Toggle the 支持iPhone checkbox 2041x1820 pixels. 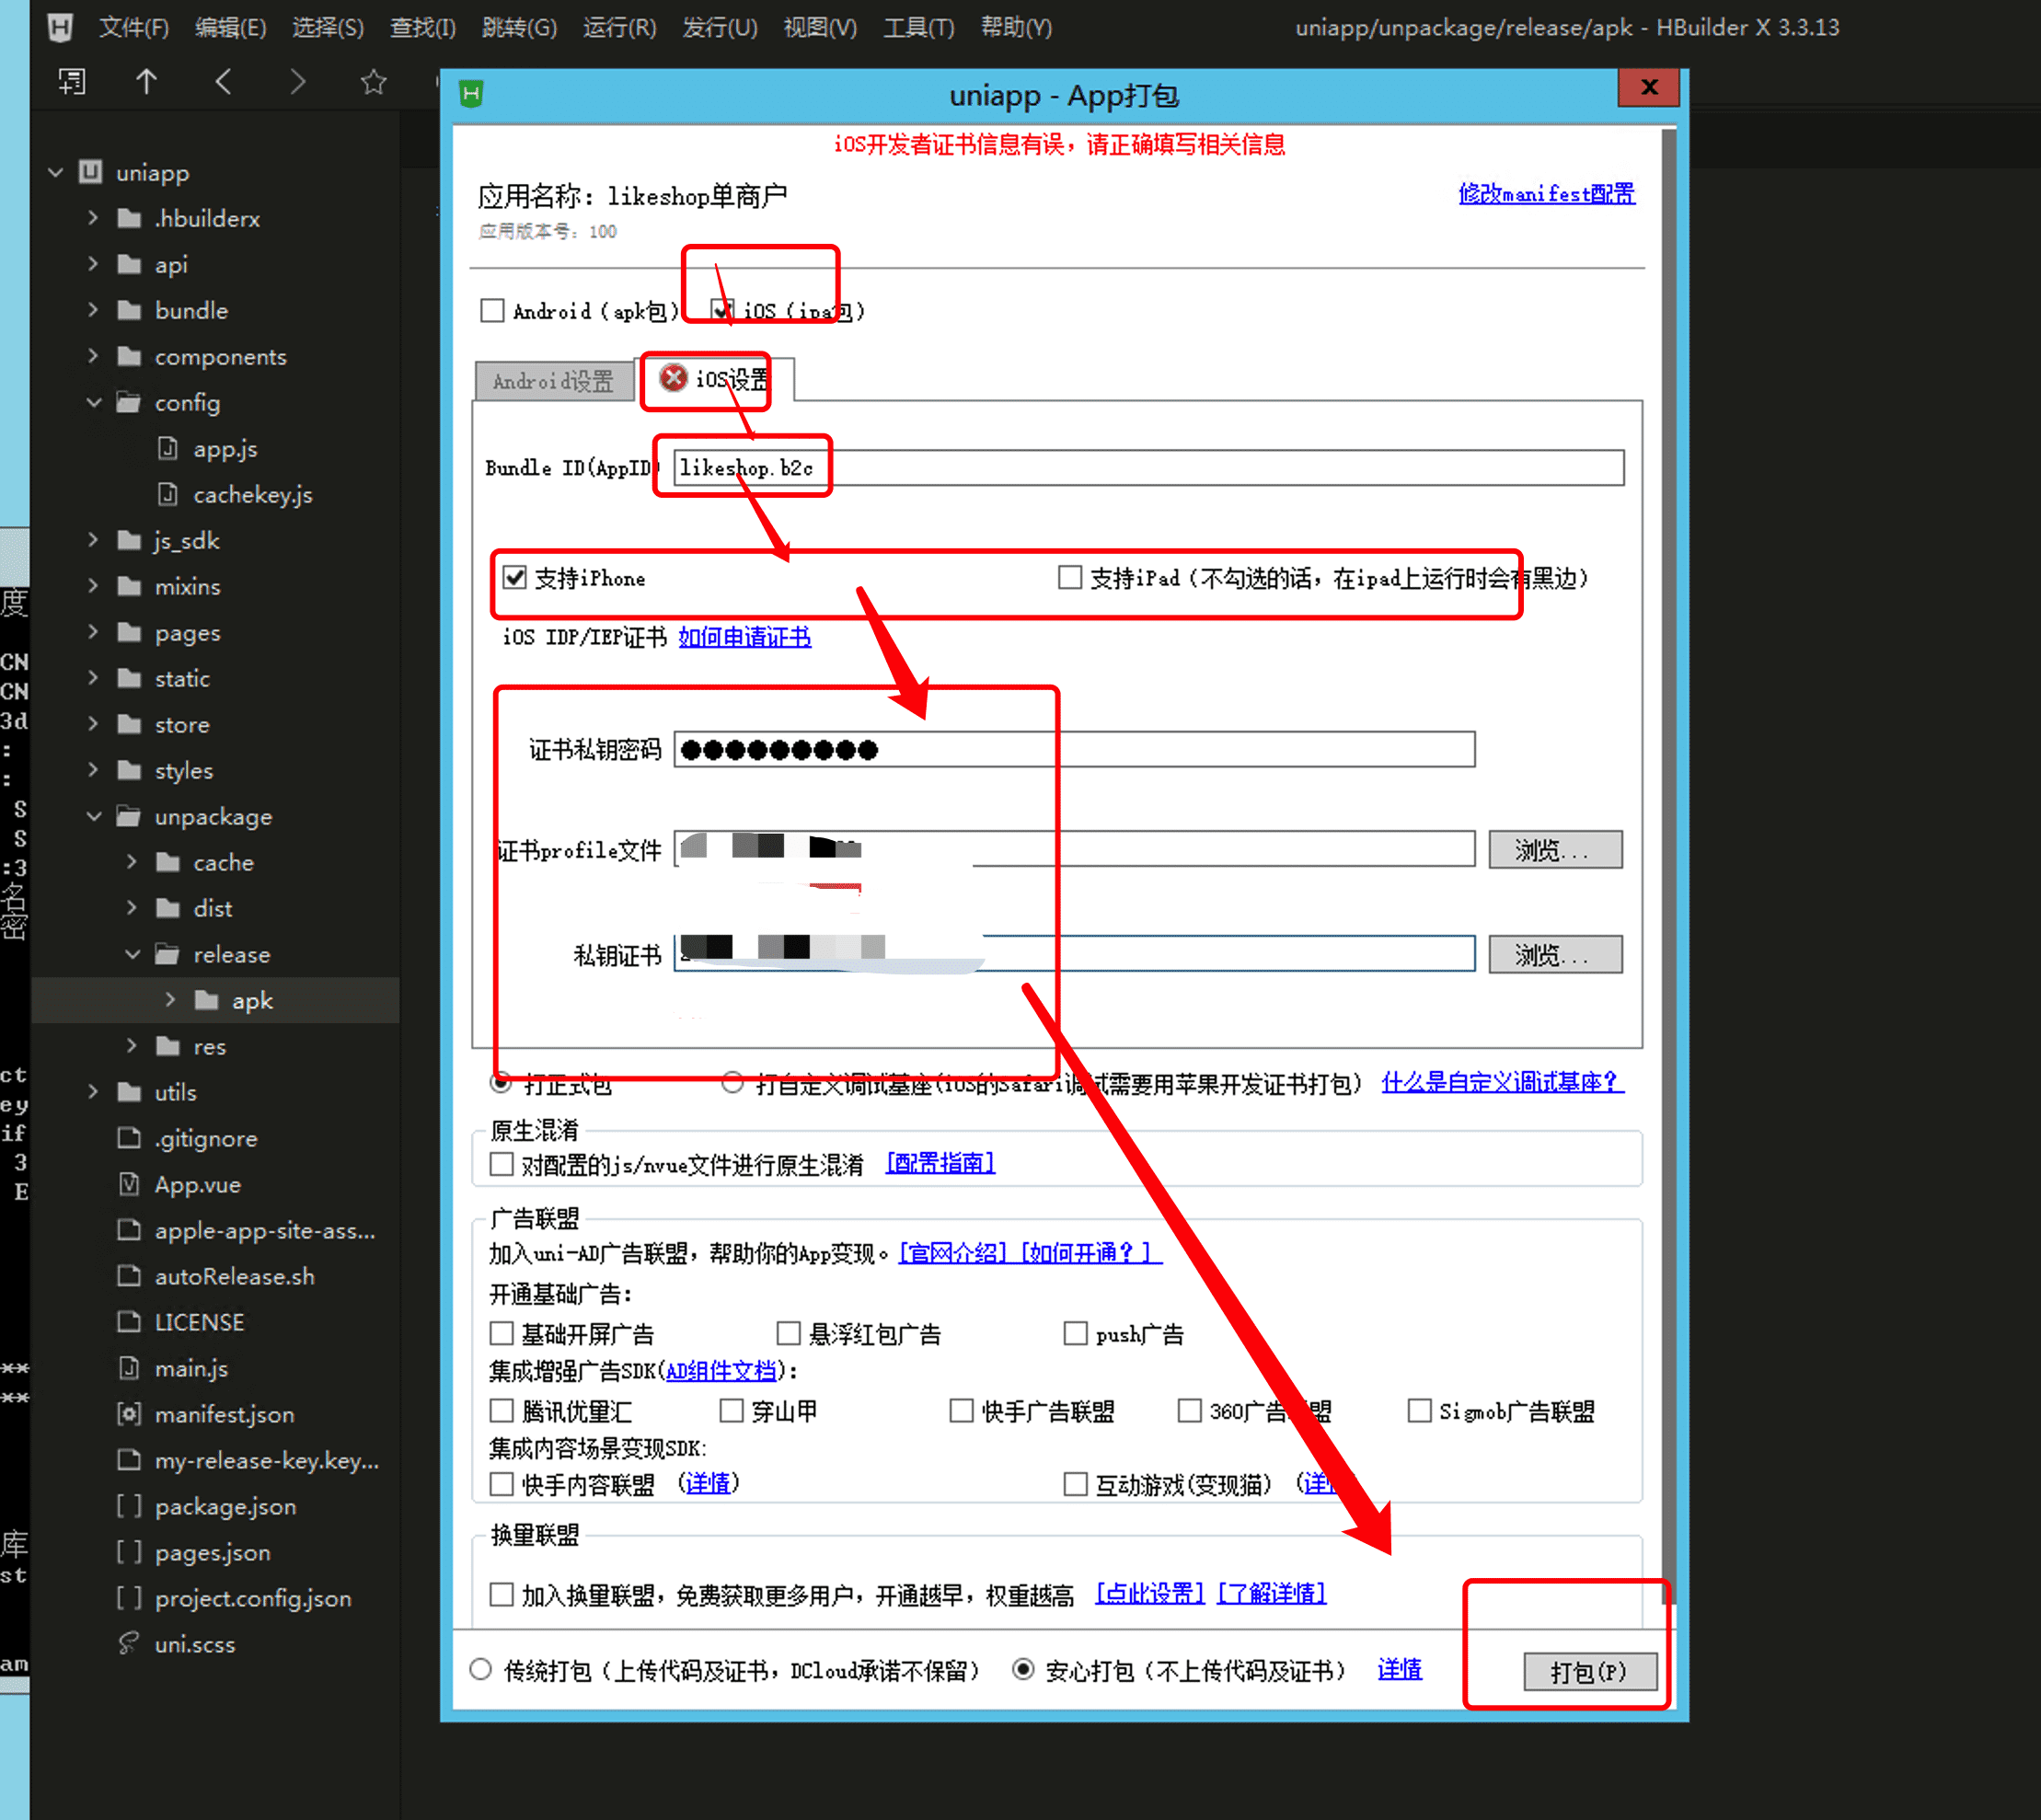[x=515, y=577]
